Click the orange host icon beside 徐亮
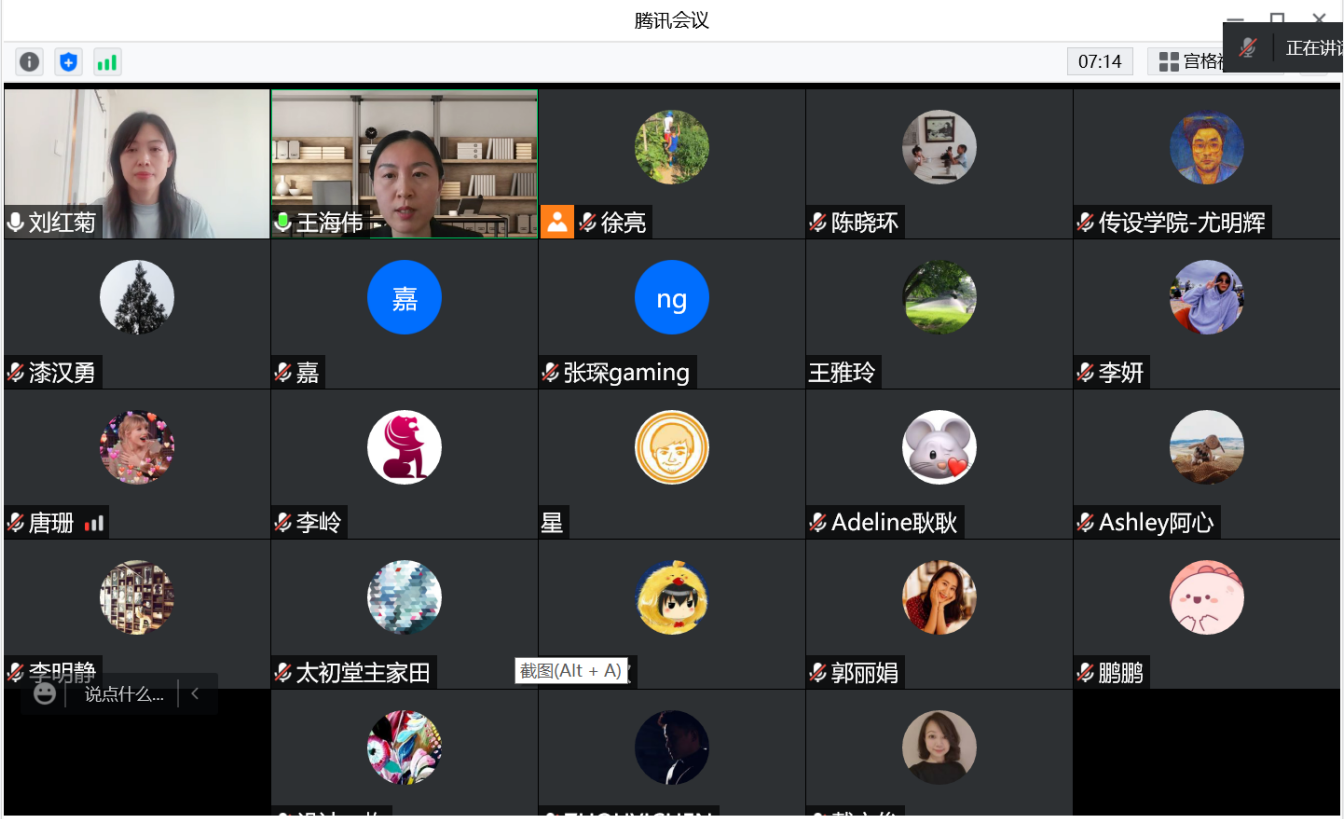The image size is (1344, 819). tap(557, 222)
